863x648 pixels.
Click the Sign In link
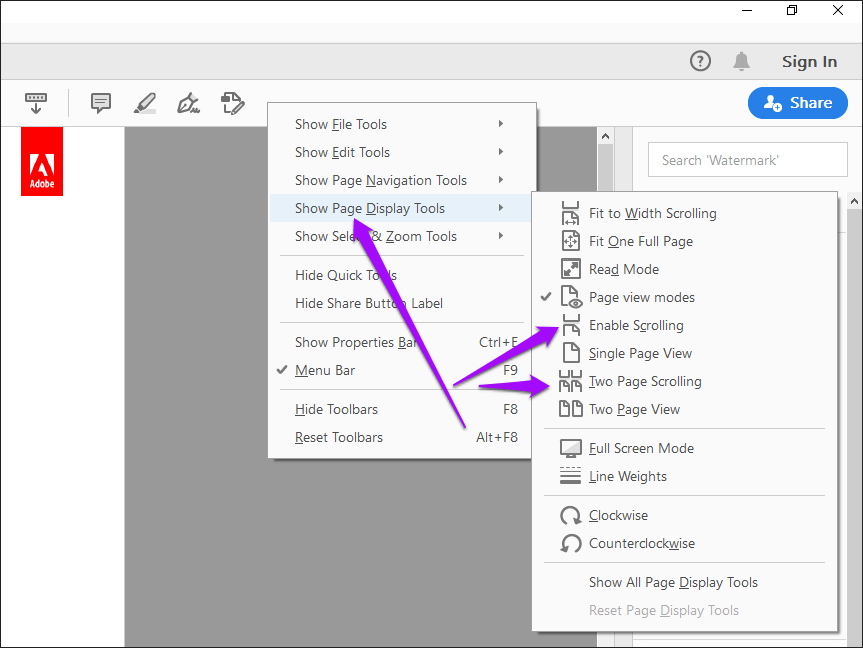(809, 61)
